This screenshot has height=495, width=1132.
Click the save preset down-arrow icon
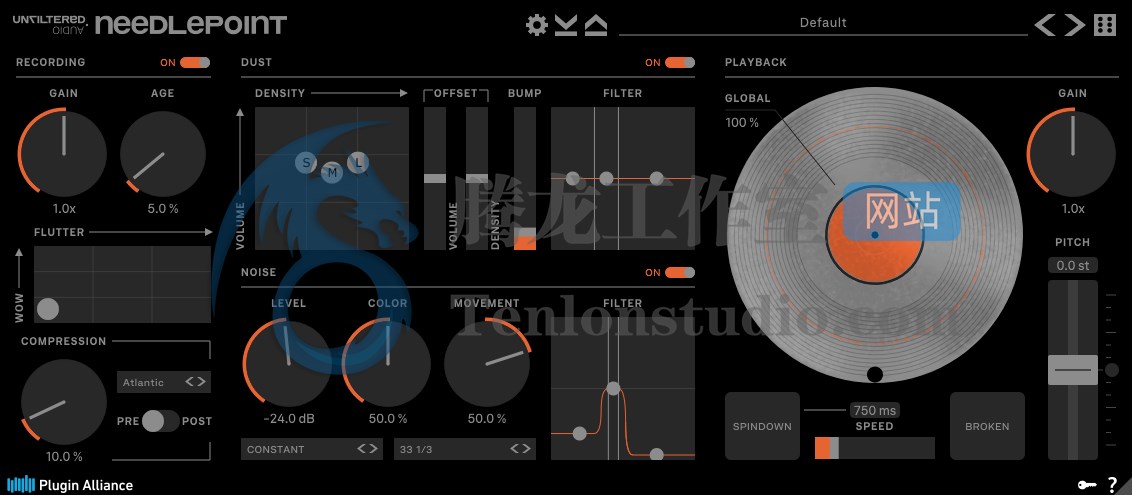coord(566,25)
